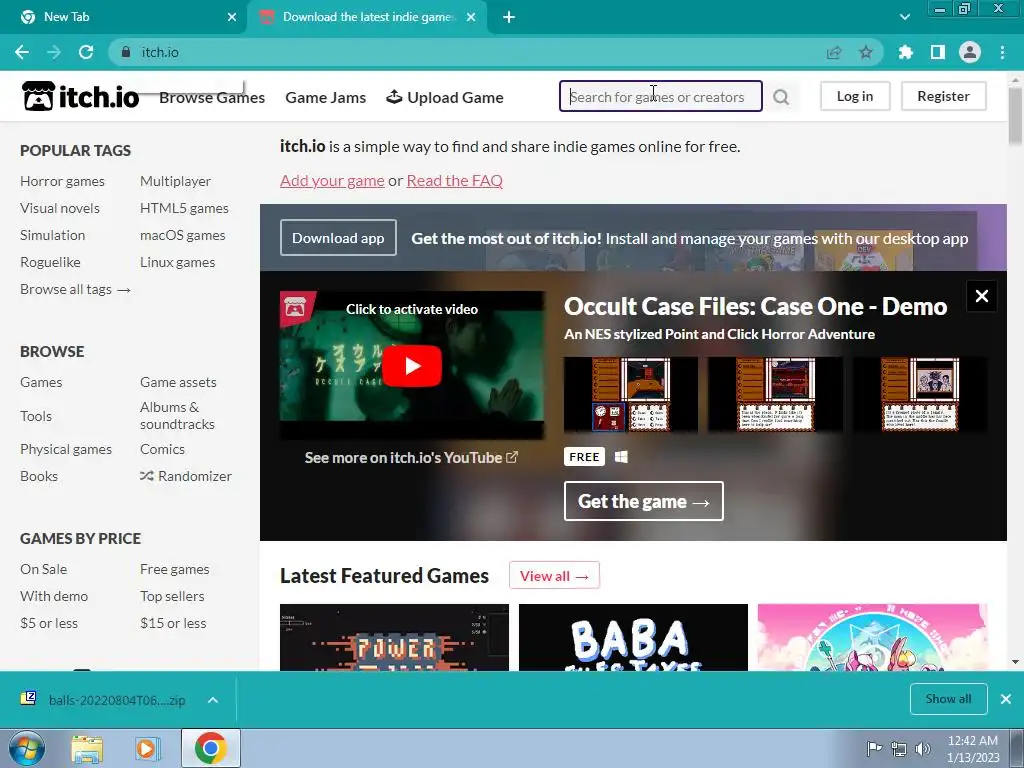Viewport: 1024px width, 768px height.
Task: Open Browse Games menu
Action: (212, 97)
